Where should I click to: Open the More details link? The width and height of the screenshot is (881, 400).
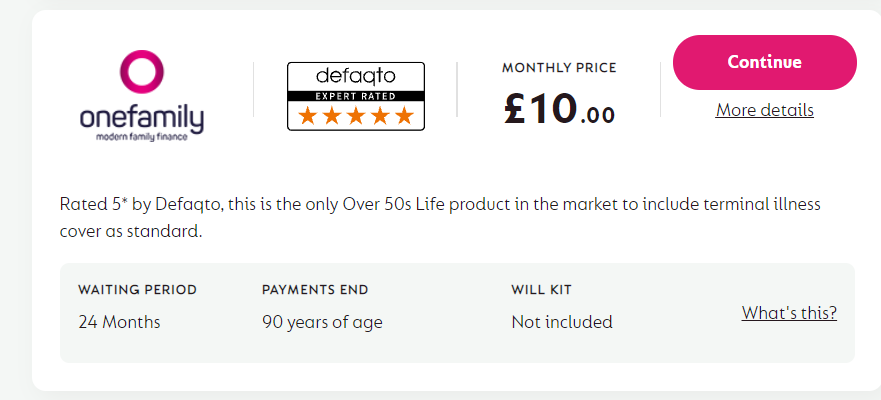point(765,110)
